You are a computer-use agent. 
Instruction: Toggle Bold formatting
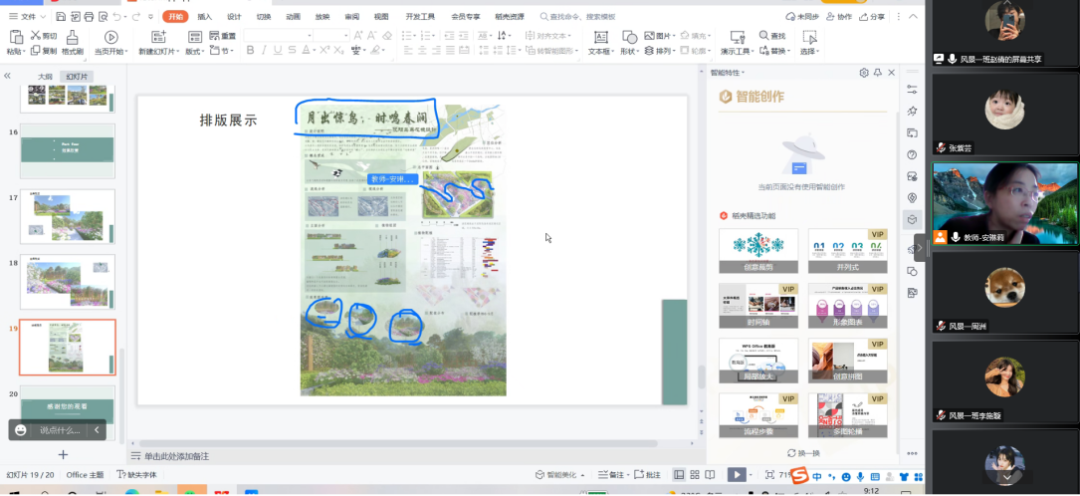click(251, 50)
